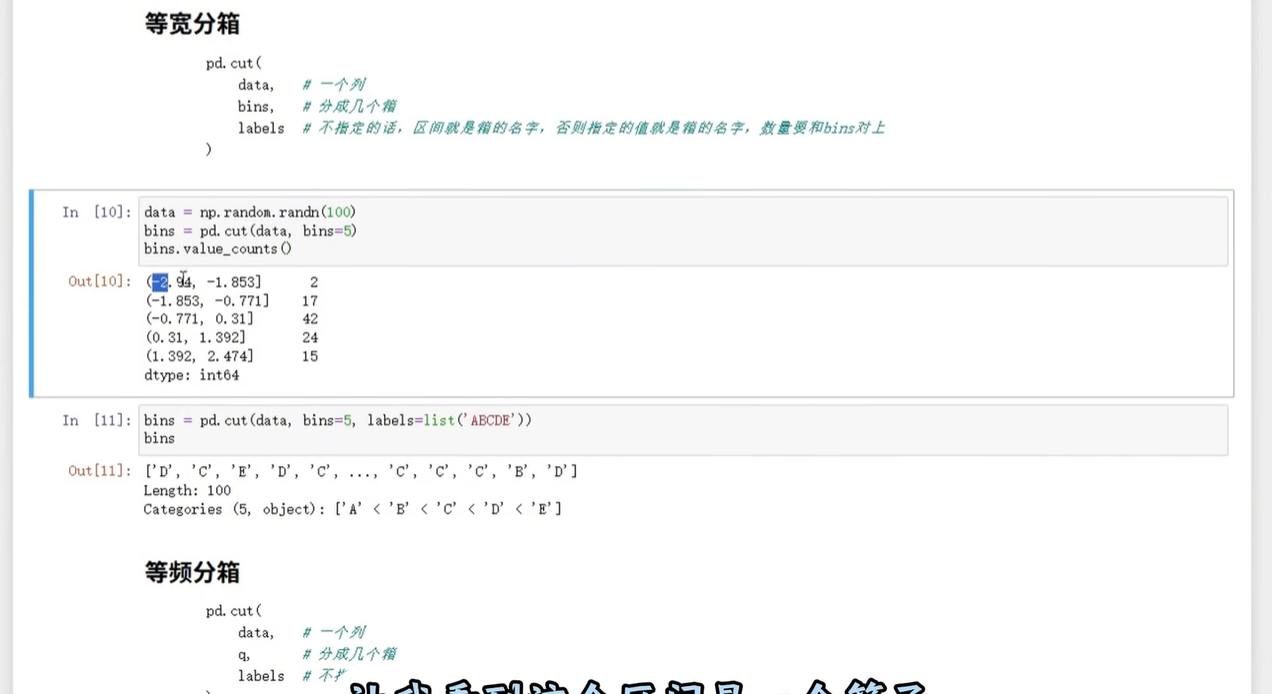This screenshot has width=1272, height=694.
Task: Click the comment # 一个列 under 等宽分箱
Action: coord(334,85)
